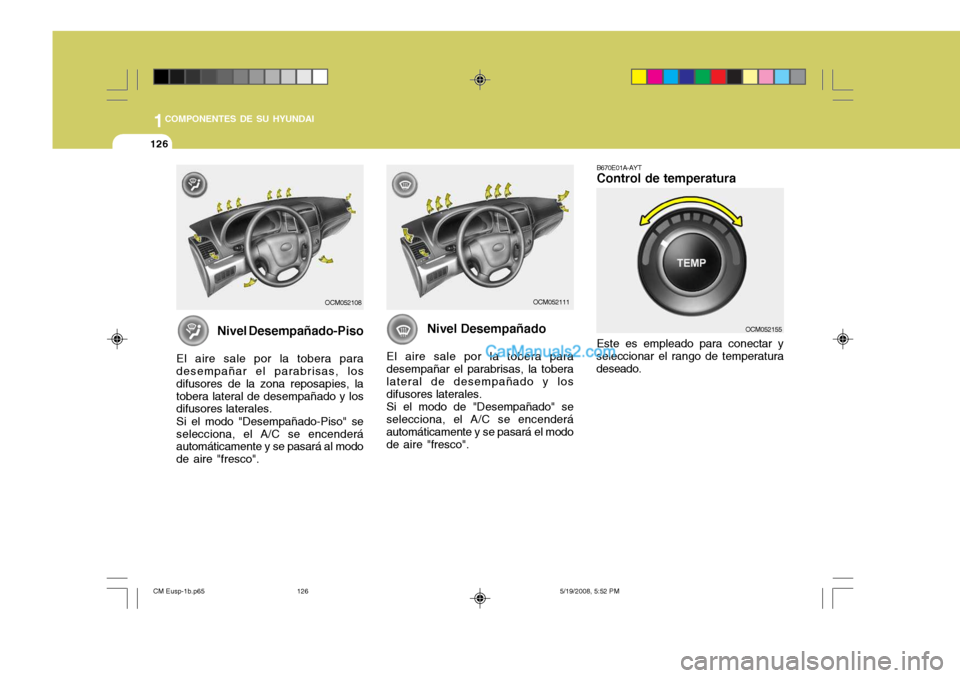Select the cyan swatch in the color bar
Image resolution: width=960 pixels, height=678 pixels.
pyautogui.click(x=671, y=77)
